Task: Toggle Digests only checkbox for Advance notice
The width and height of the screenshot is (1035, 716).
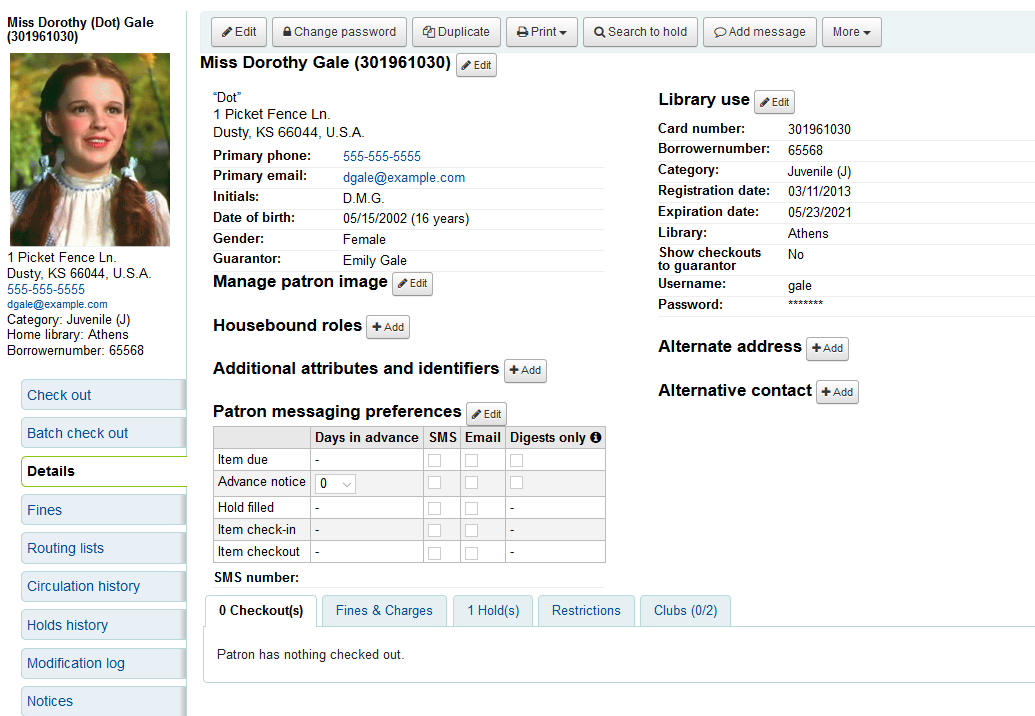Action: (x=516, y=483)
